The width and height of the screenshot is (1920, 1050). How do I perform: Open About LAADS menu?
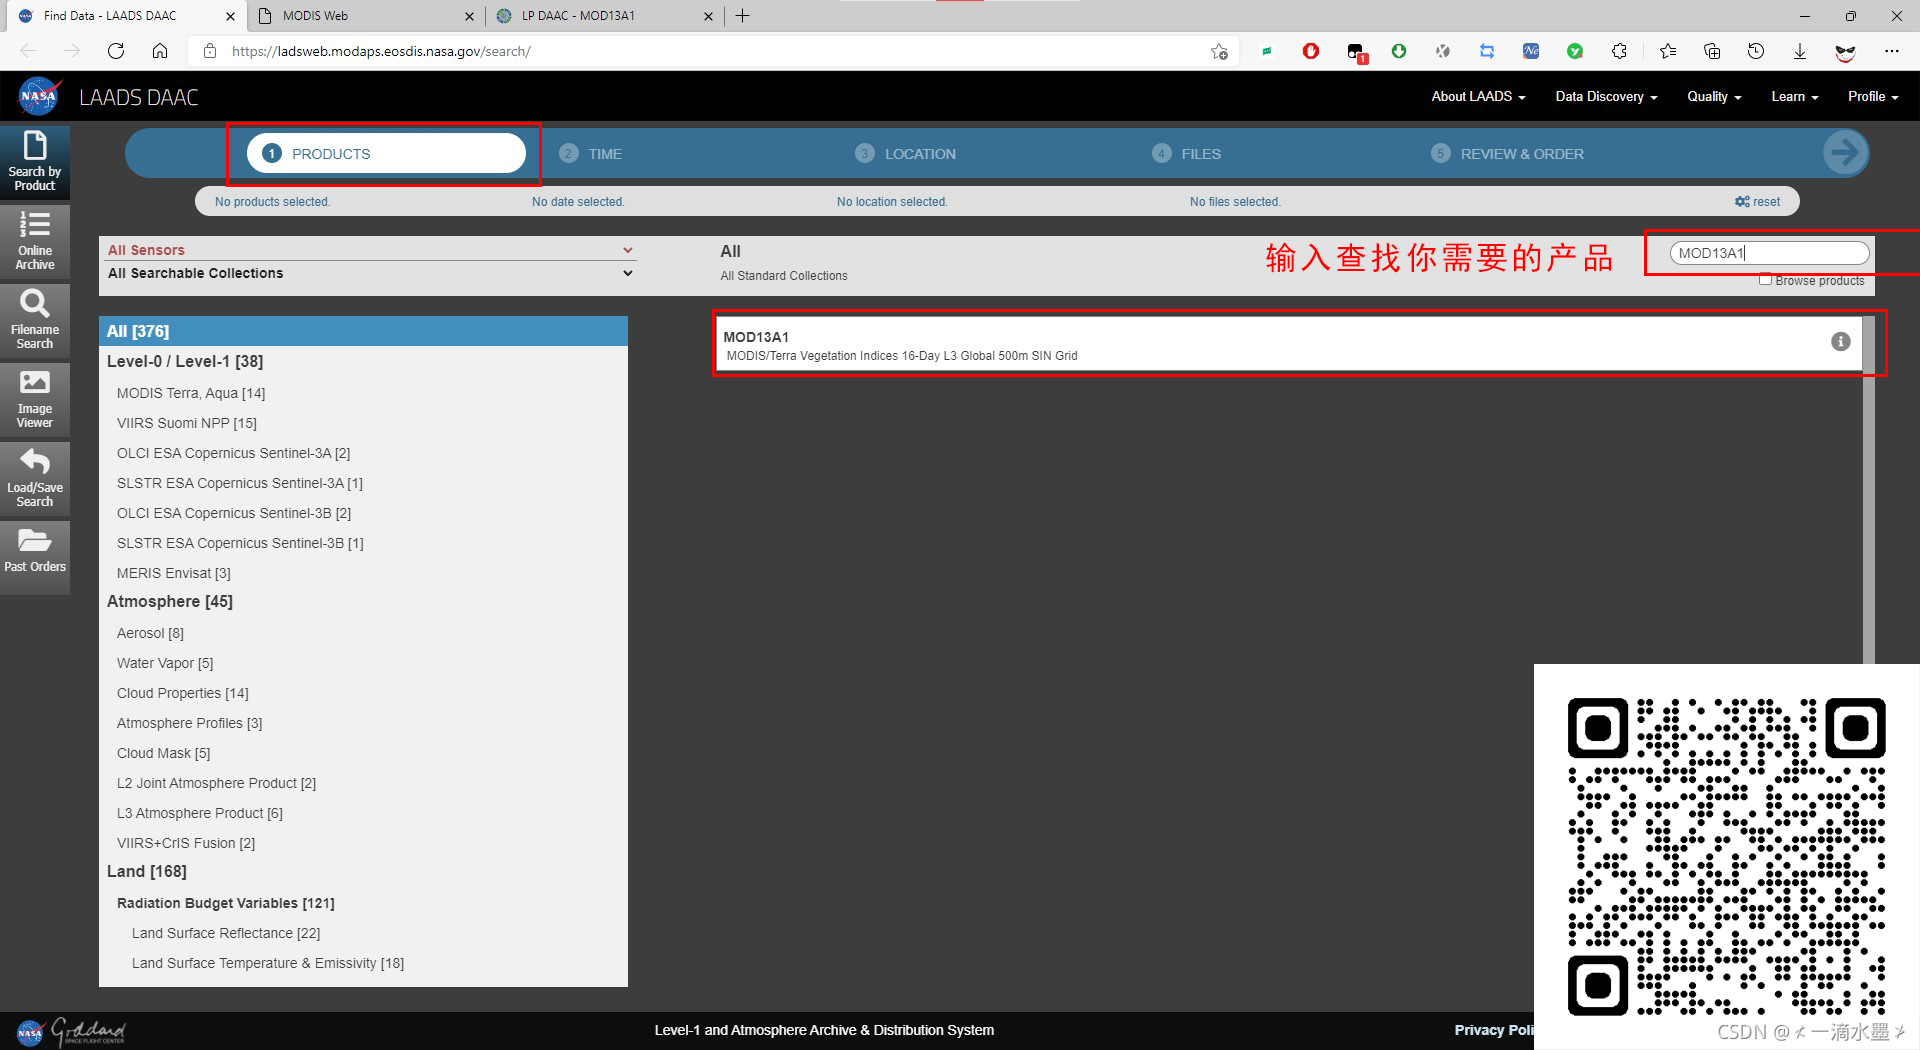pyautogui.click(x=1478, y=97)
